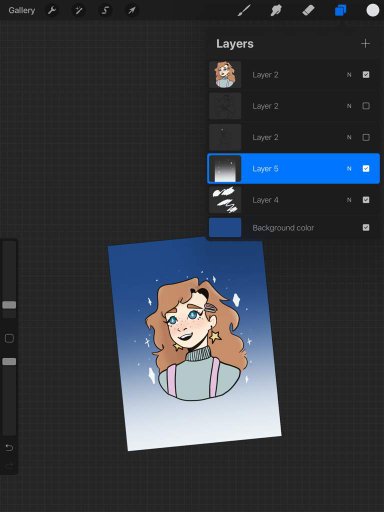The height and width of the screenshot is (512, 384).
Task: Select the Smudge finger tool
Action: 276,10
